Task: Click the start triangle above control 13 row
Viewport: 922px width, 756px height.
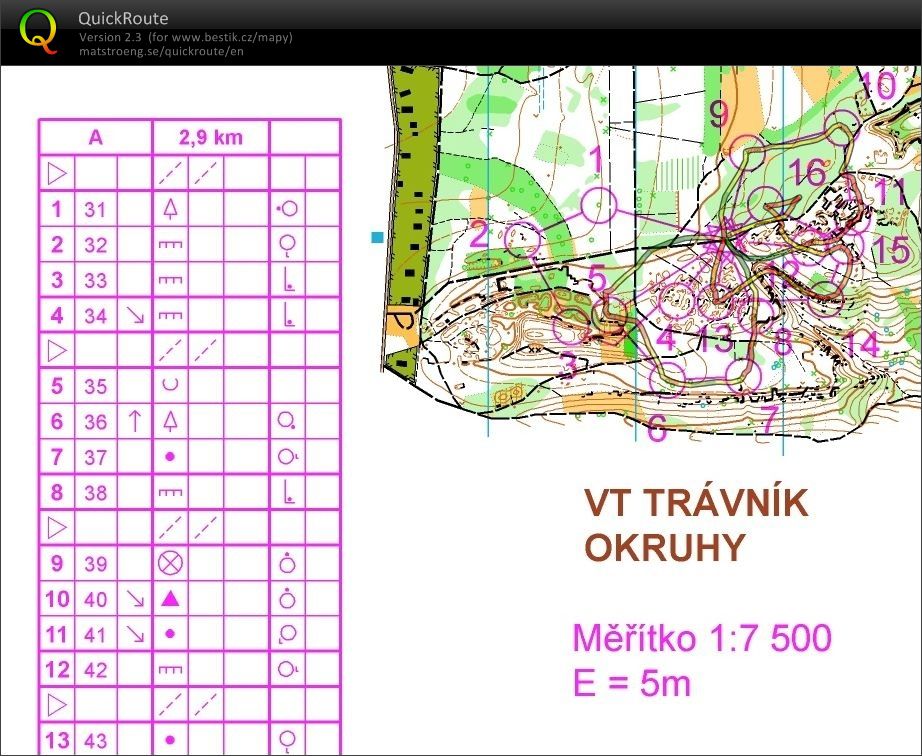Action: tap(57, 705)
